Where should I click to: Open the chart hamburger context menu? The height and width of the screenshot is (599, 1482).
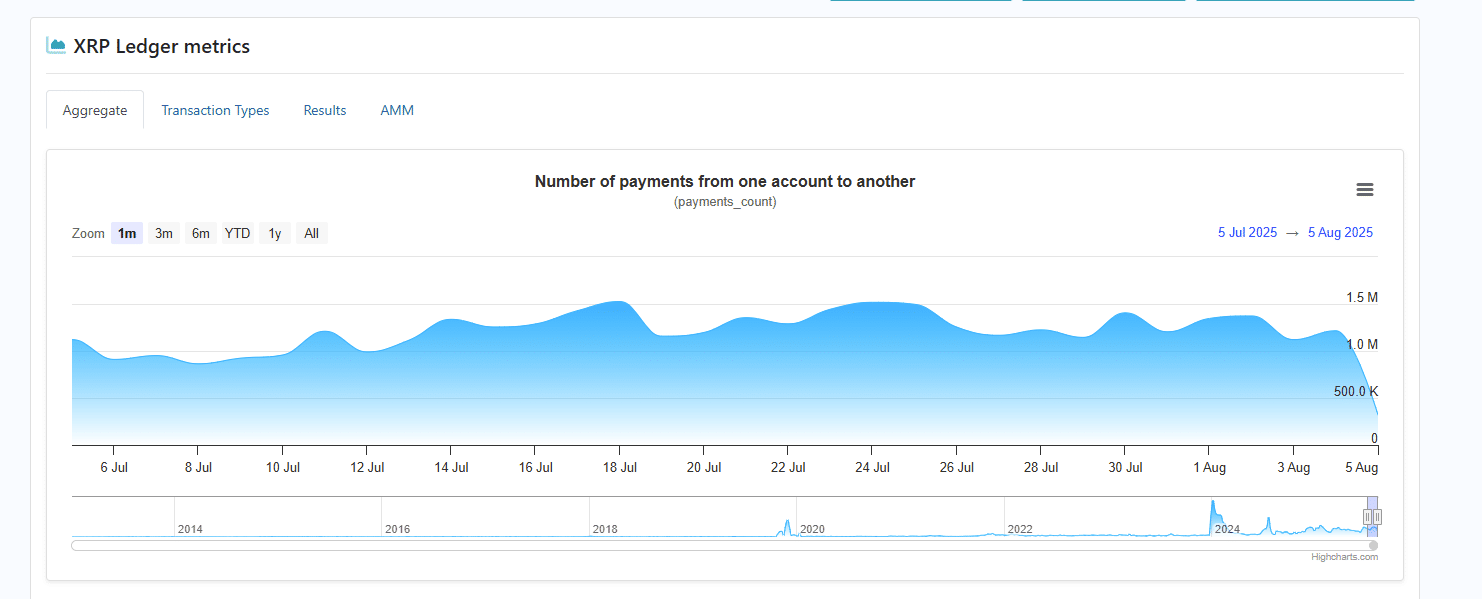coord(1364,190)
